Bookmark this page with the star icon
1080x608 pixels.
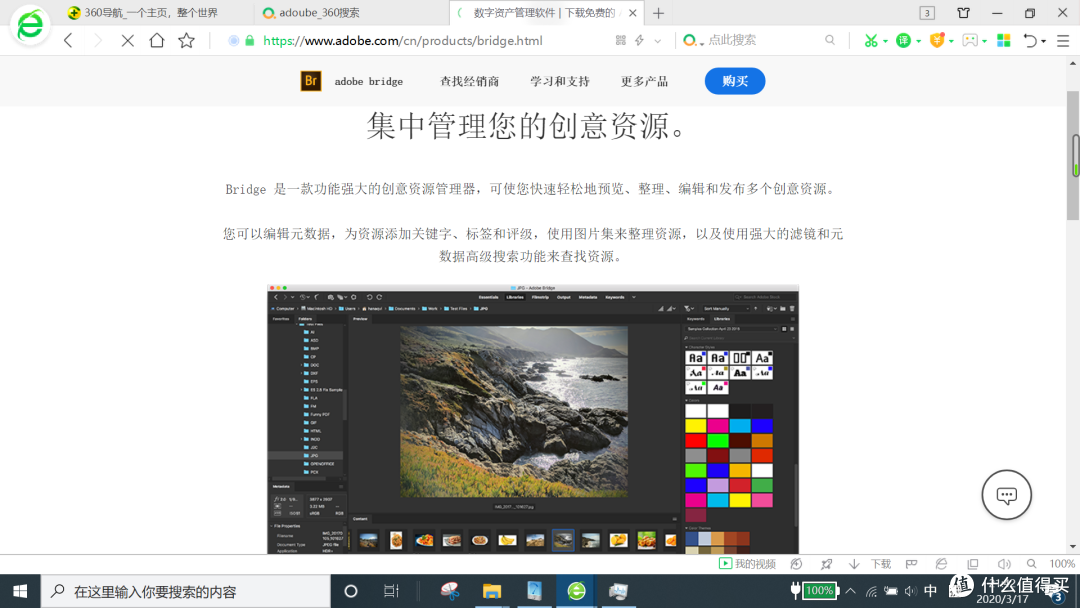click(x=187, y=41)
